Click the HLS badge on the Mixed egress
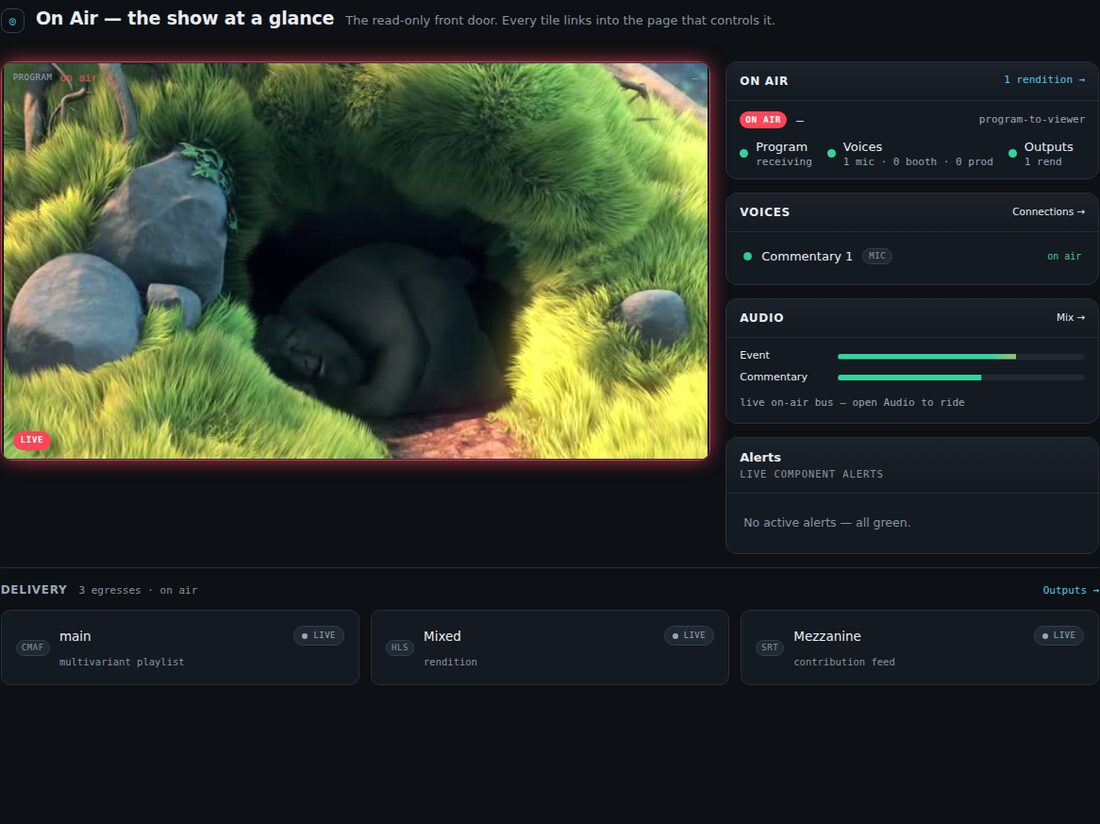The height and width of the screenshot is (824, 1100). pos(400,647)
